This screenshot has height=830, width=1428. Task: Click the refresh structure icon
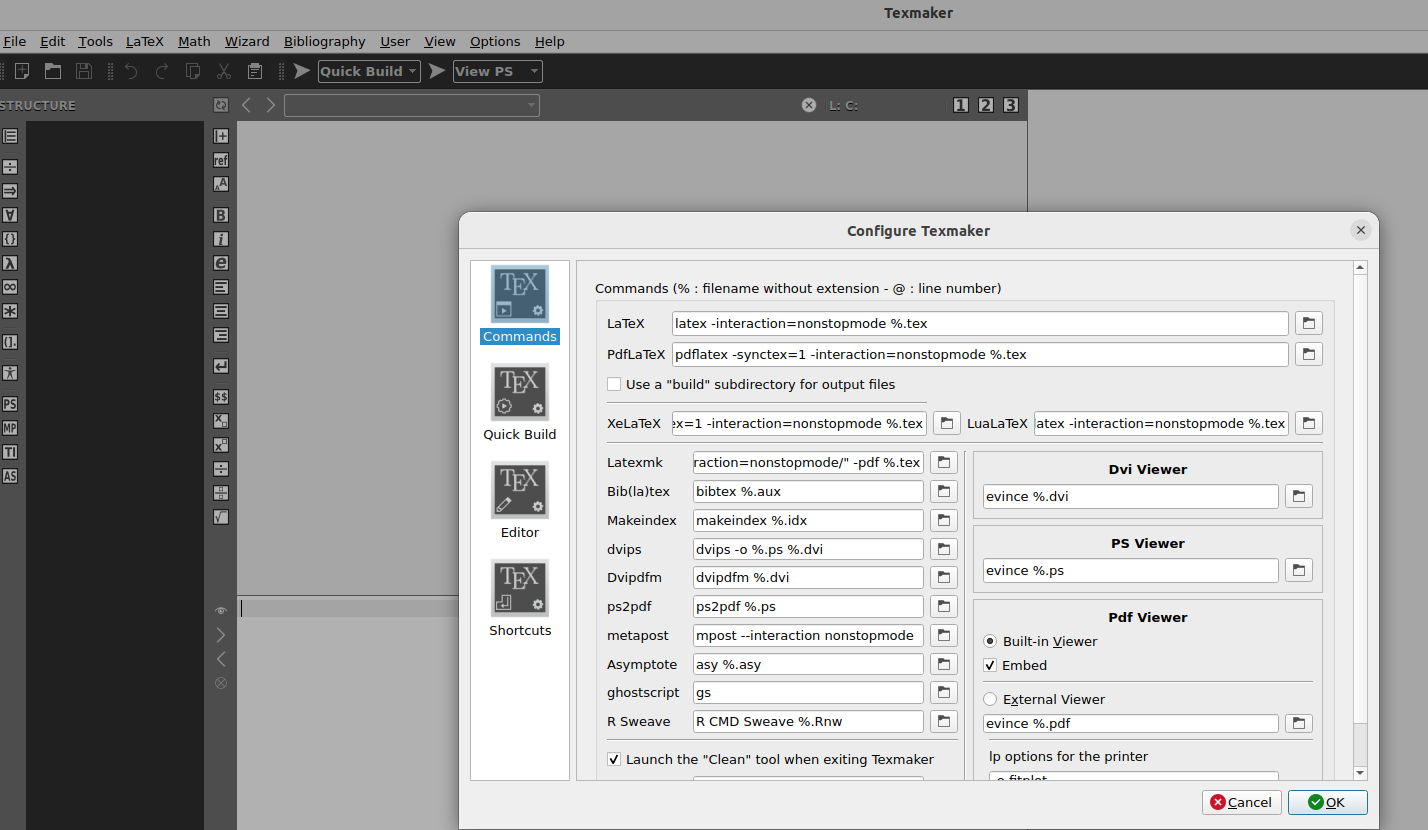[x=221, y=105]
